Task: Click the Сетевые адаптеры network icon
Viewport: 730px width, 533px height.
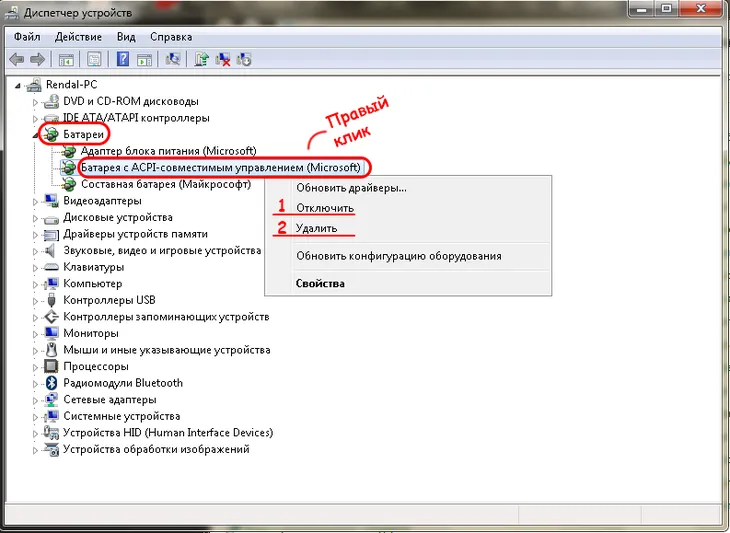Action: (x=51, y=399)
